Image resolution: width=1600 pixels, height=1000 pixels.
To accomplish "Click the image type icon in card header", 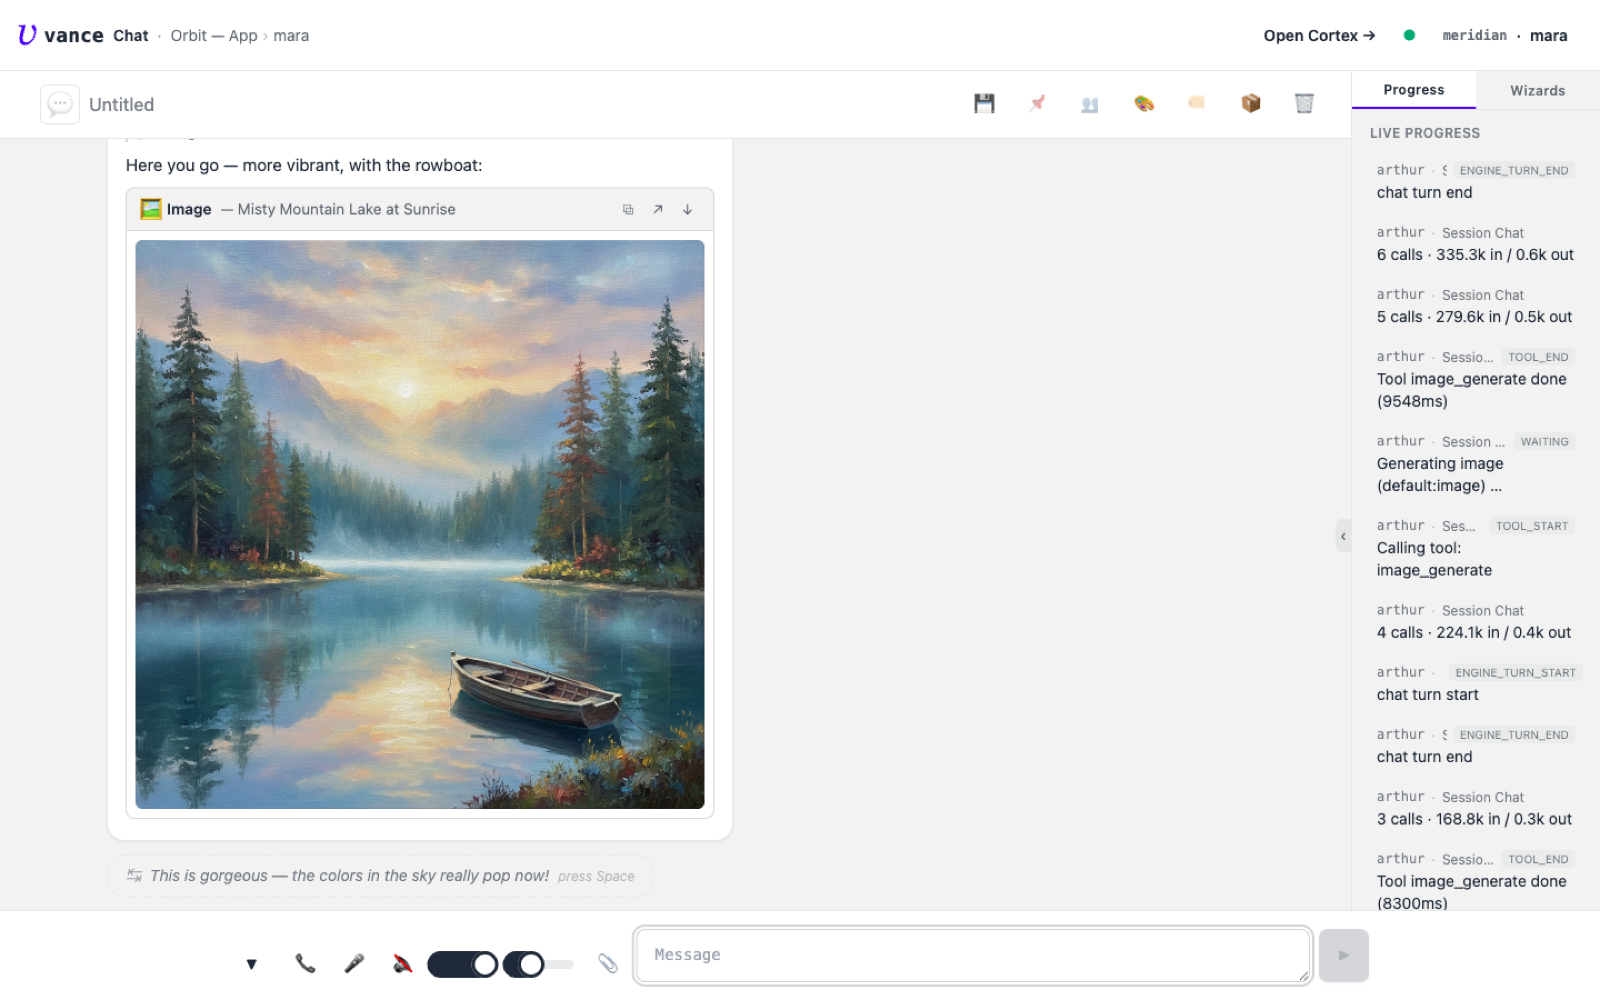I will (151, 209).
